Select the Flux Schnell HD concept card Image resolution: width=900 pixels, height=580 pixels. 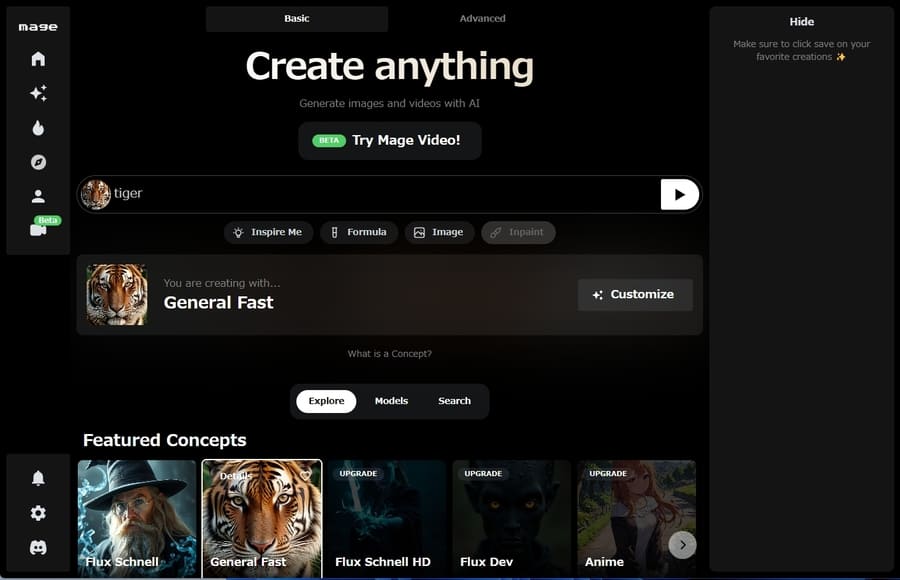pos(387,519)
